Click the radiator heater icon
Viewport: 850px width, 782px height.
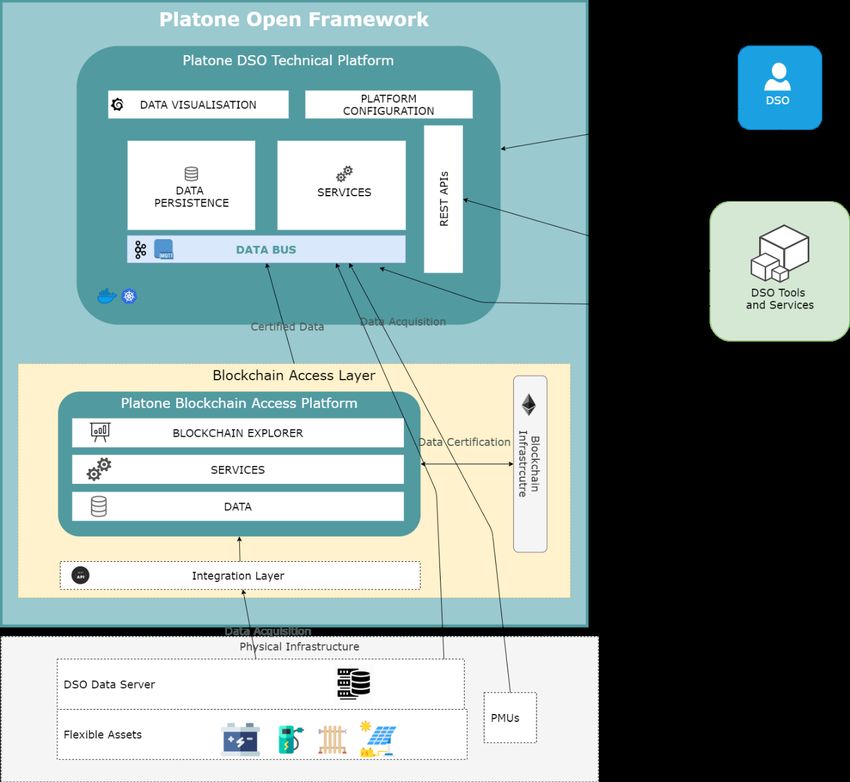coord(332,739)
